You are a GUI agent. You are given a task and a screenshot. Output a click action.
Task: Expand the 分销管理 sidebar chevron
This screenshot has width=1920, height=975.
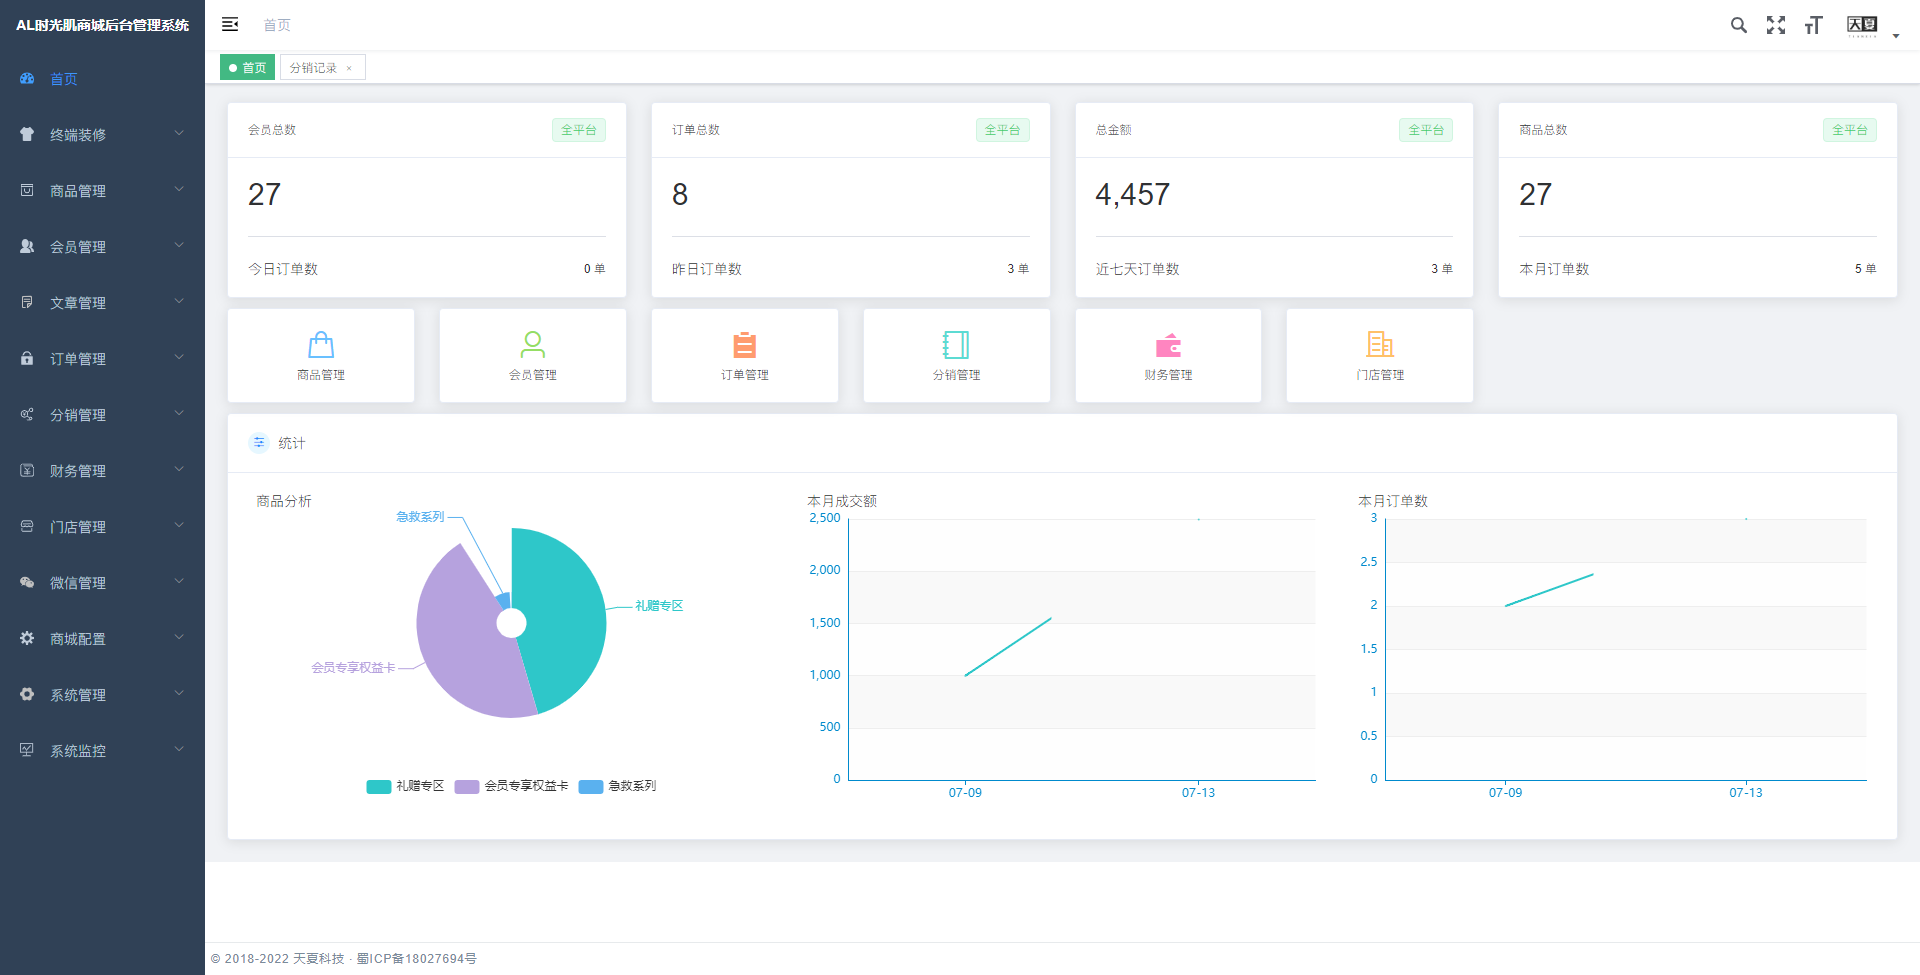pos(179,413)
